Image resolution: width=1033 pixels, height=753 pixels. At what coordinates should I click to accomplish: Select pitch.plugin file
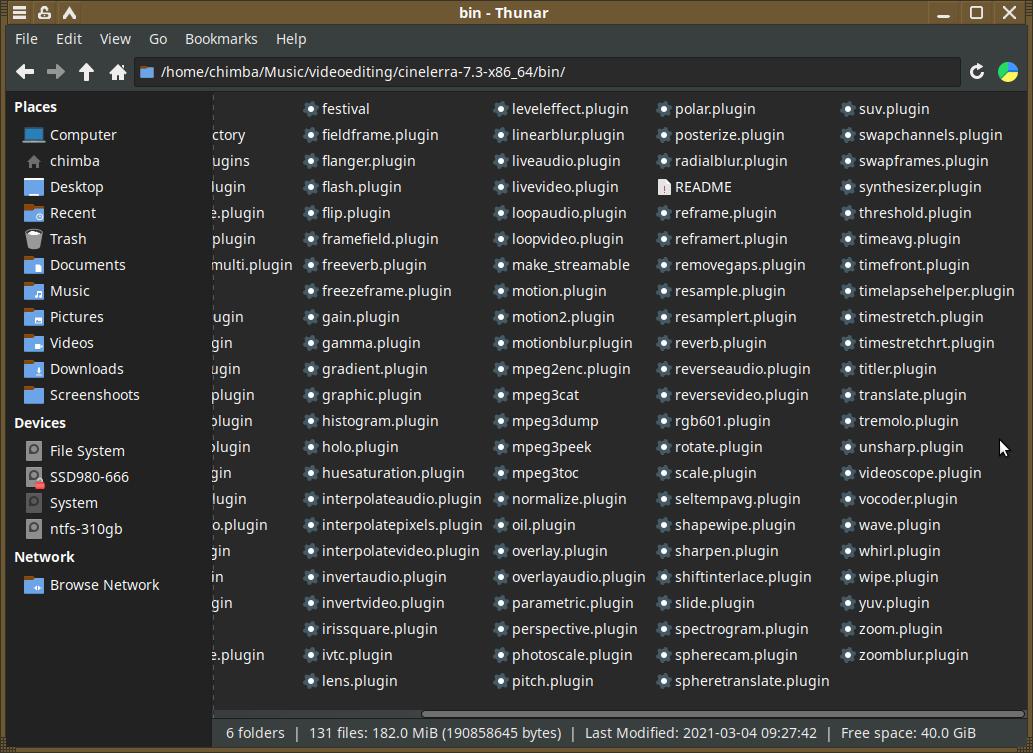544,681
